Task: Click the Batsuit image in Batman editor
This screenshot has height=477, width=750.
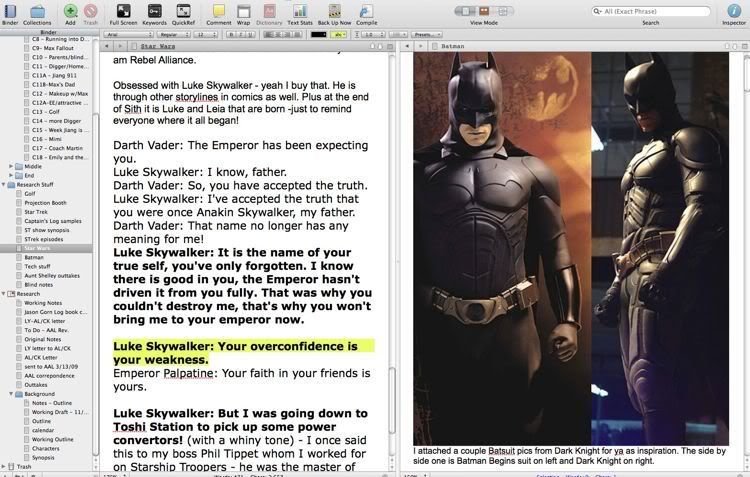Action: (x=571, y=249)
